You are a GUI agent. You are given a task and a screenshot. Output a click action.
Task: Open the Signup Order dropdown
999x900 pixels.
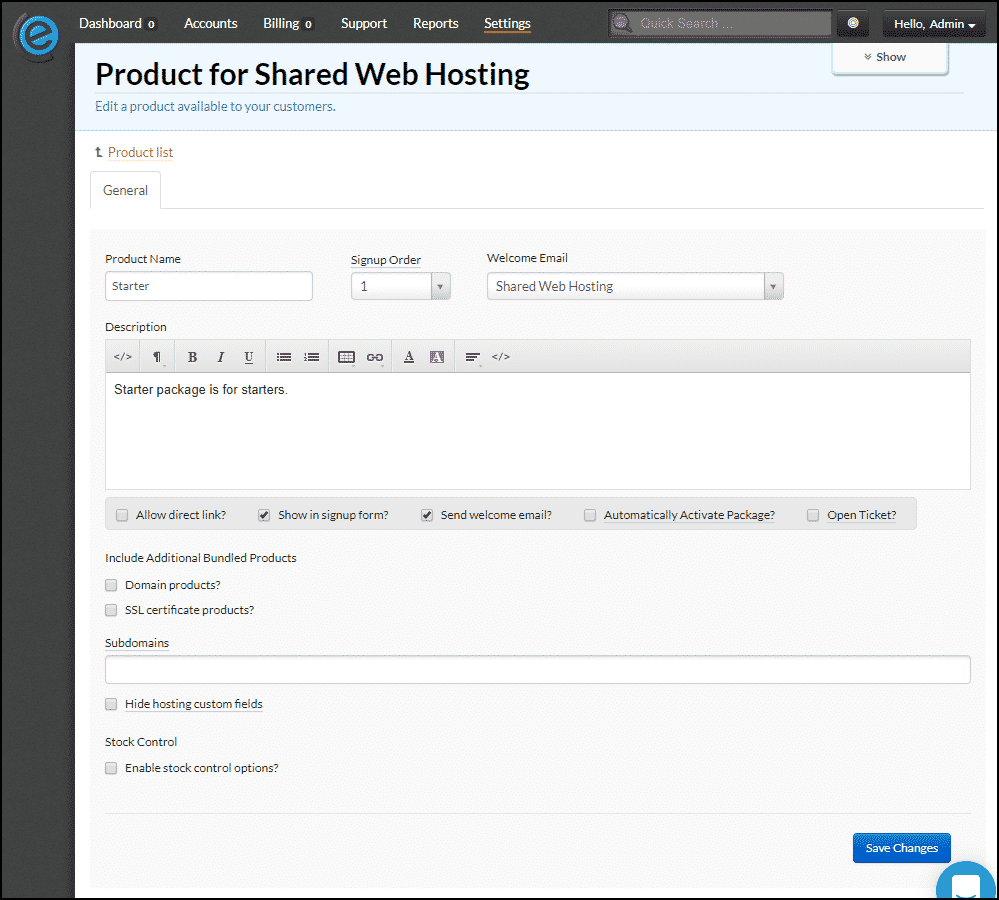401,286
